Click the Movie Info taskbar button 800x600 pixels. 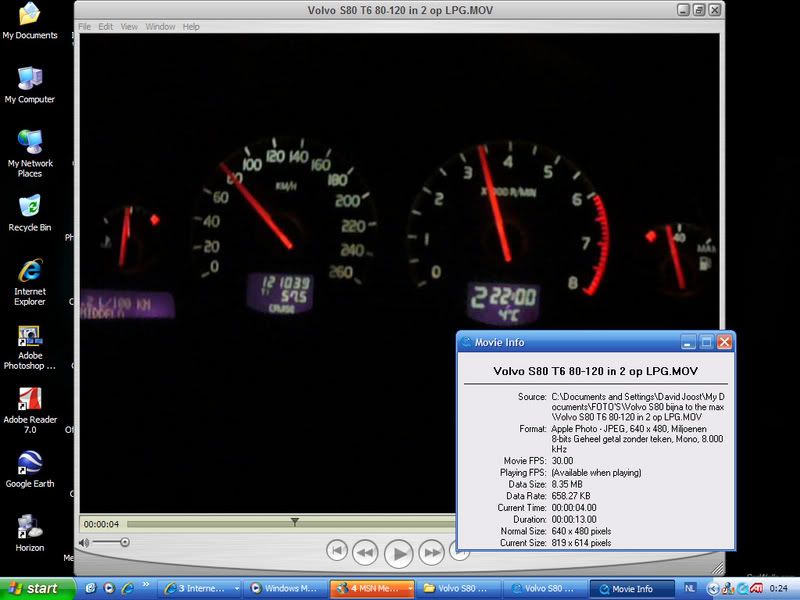632,589
